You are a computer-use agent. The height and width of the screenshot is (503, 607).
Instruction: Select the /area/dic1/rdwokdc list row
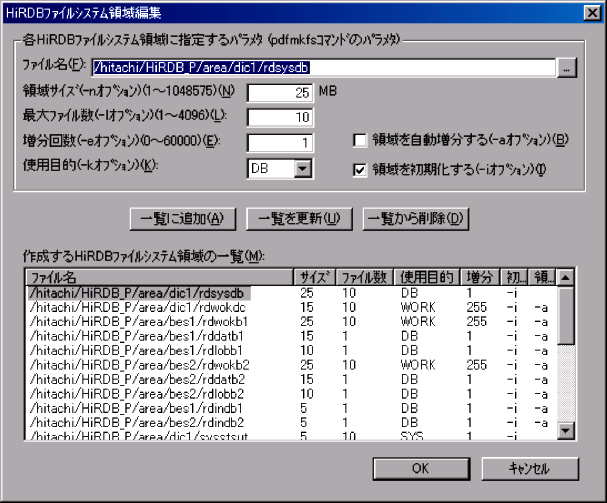[x=292, y=307]
